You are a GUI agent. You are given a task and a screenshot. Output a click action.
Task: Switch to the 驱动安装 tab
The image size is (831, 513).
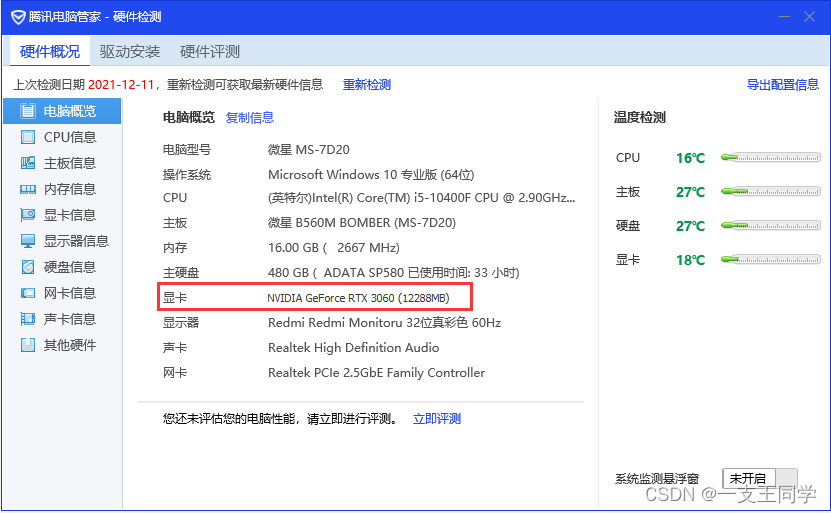coord(130,51)
